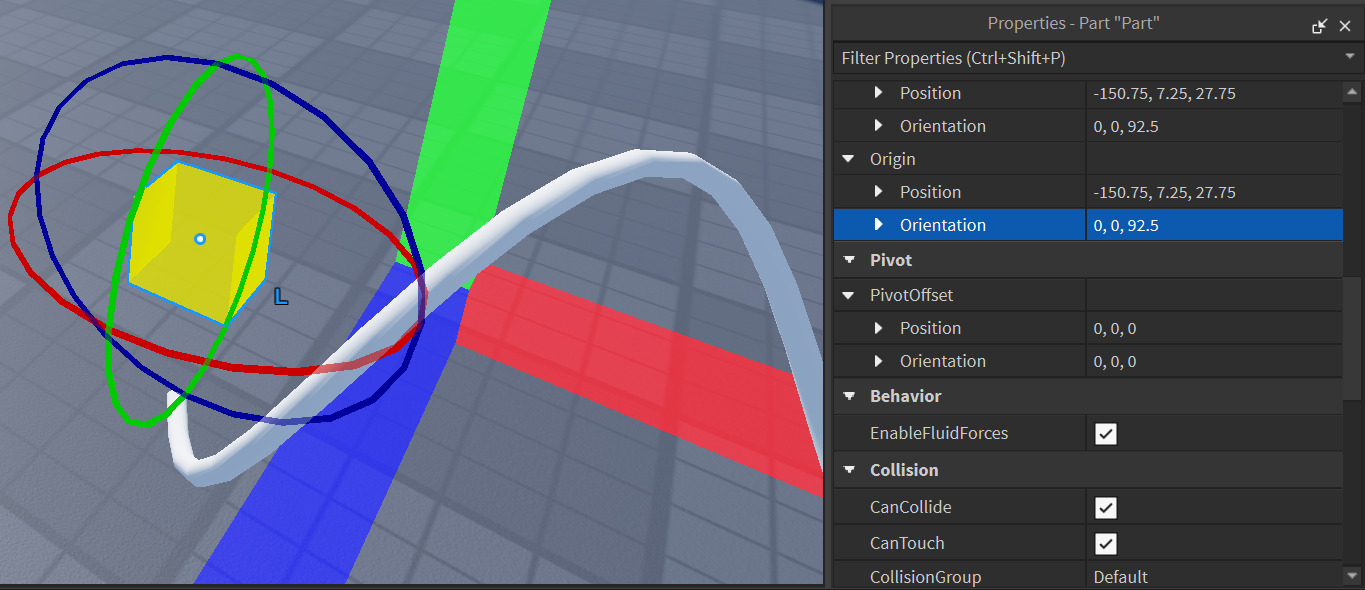Edit the CollisionGroup value Default
The image size is (1365, 590).
pos(1214,577)
